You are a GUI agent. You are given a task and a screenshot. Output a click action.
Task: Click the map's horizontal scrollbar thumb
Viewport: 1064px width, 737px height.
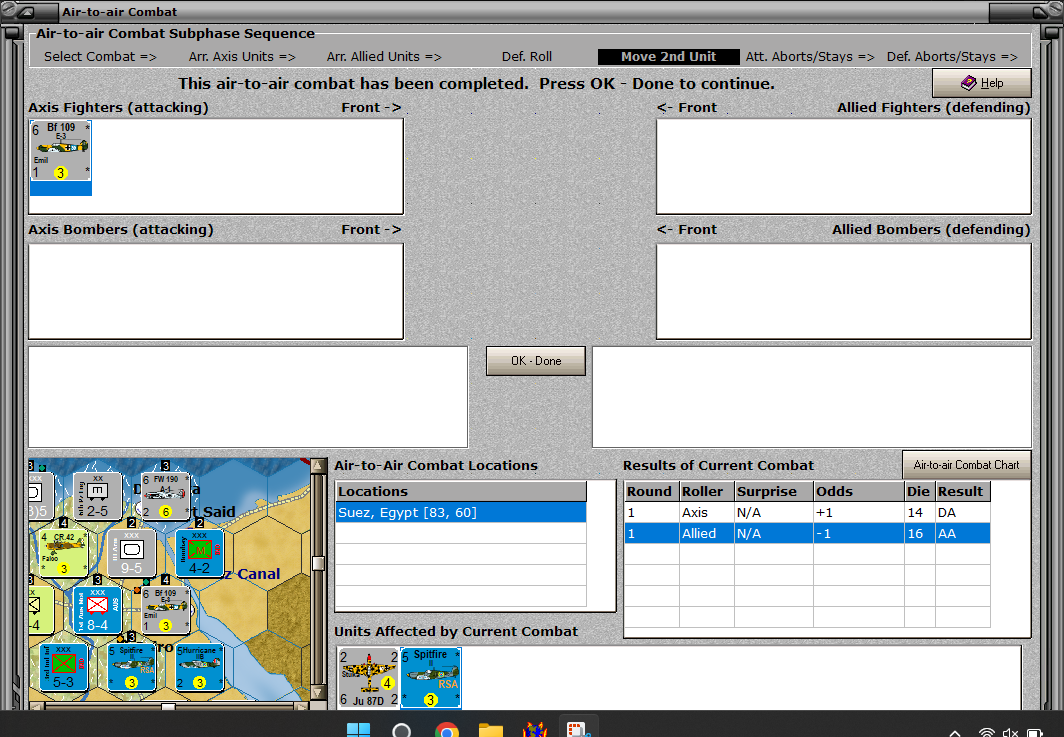point(168,706)
